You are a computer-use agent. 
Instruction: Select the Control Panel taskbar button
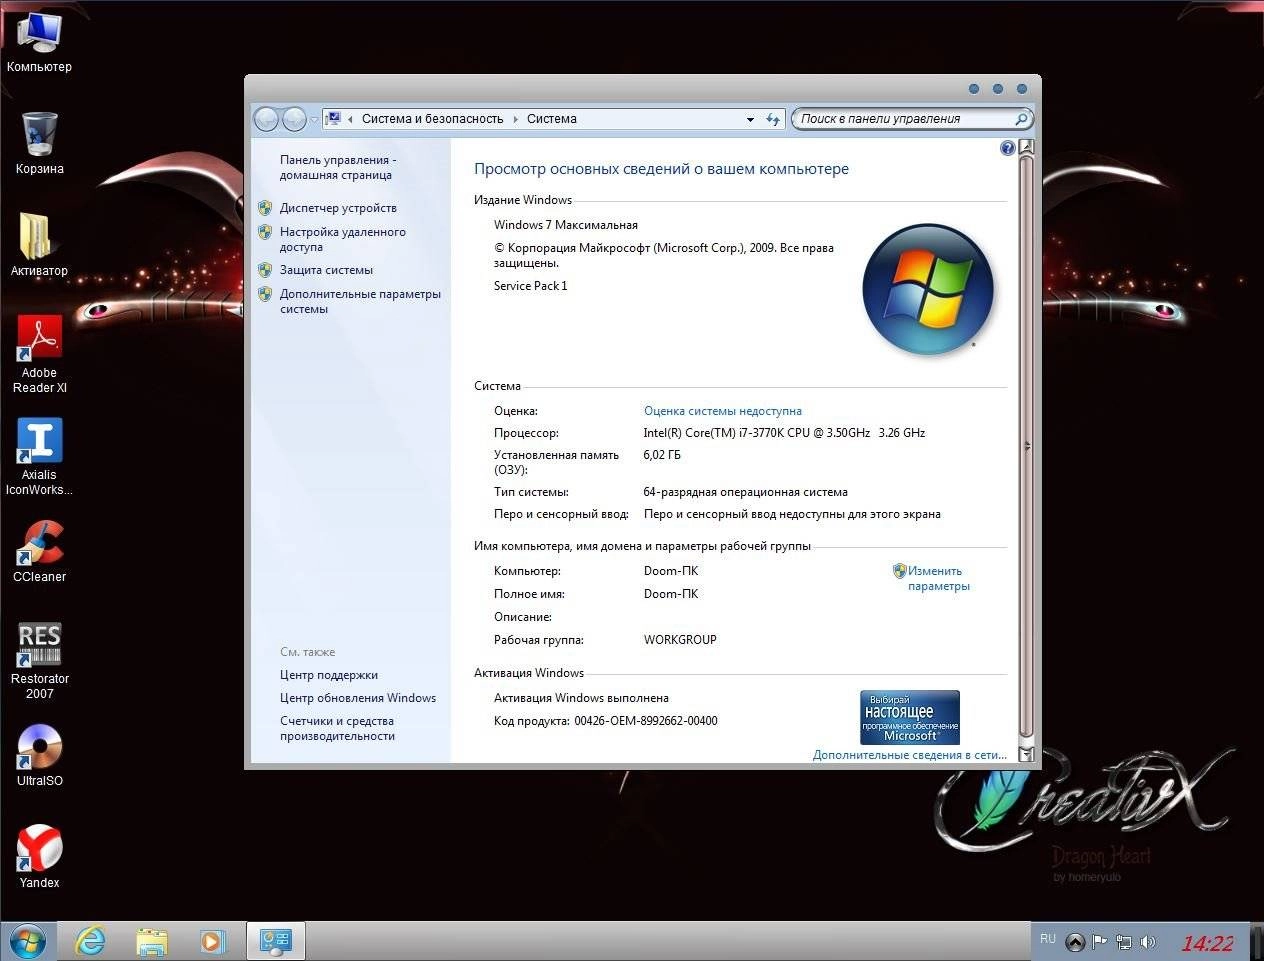(x=275, y=941)
